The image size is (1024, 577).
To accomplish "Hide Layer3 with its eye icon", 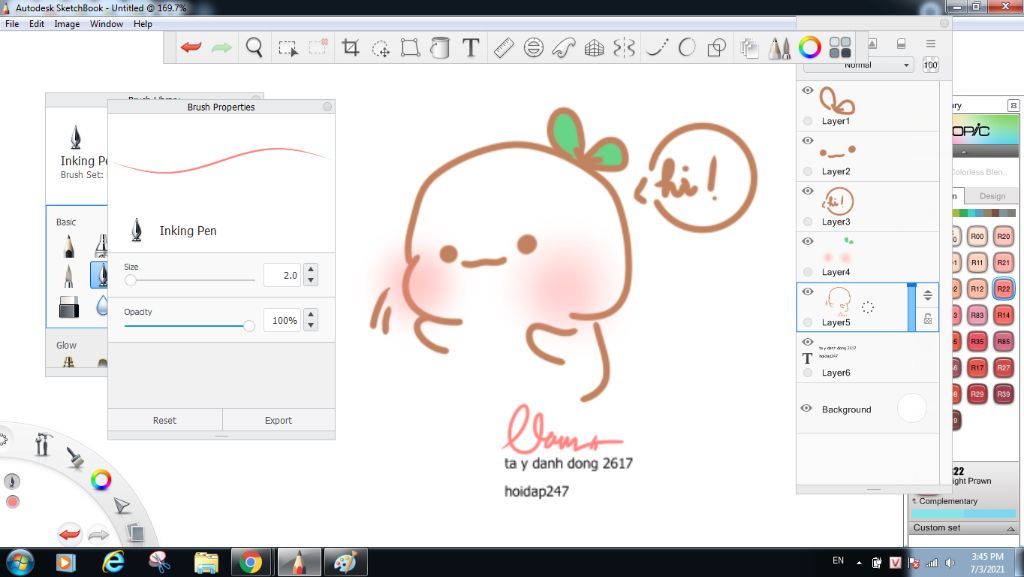I will coord(808,191).
